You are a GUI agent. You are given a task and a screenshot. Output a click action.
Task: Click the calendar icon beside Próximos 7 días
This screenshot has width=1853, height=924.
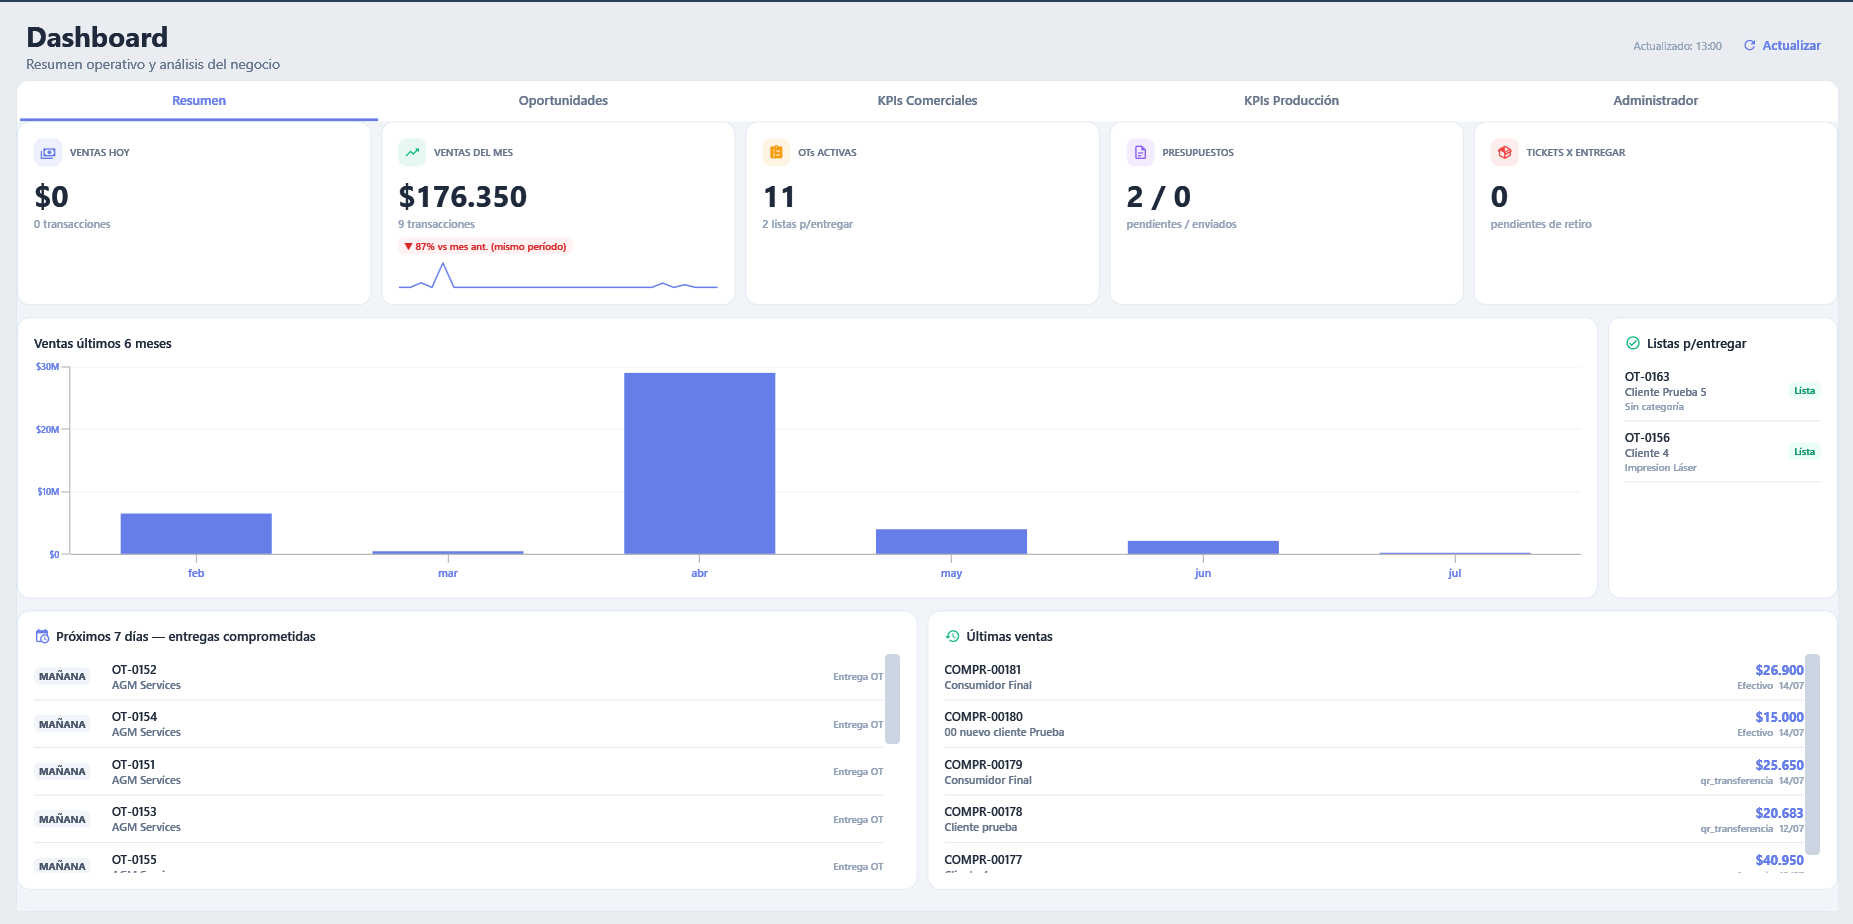42,636
